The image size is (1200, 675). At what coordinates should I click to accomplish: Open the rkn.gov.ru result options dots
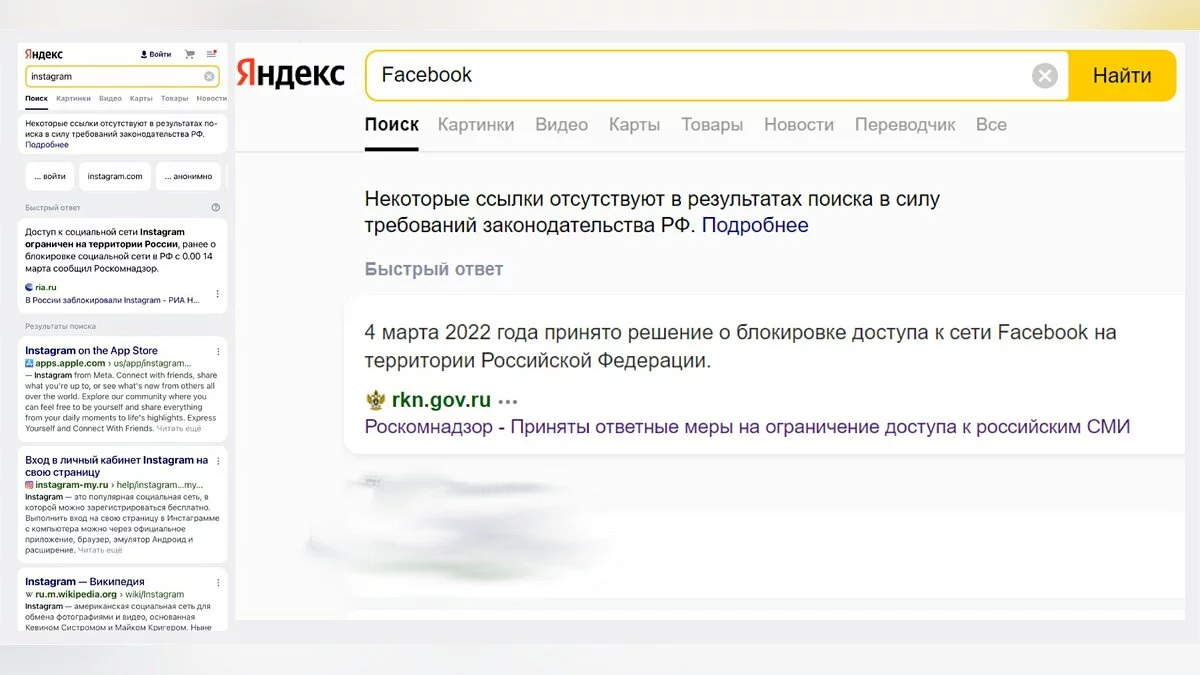(x=509, y=401)
